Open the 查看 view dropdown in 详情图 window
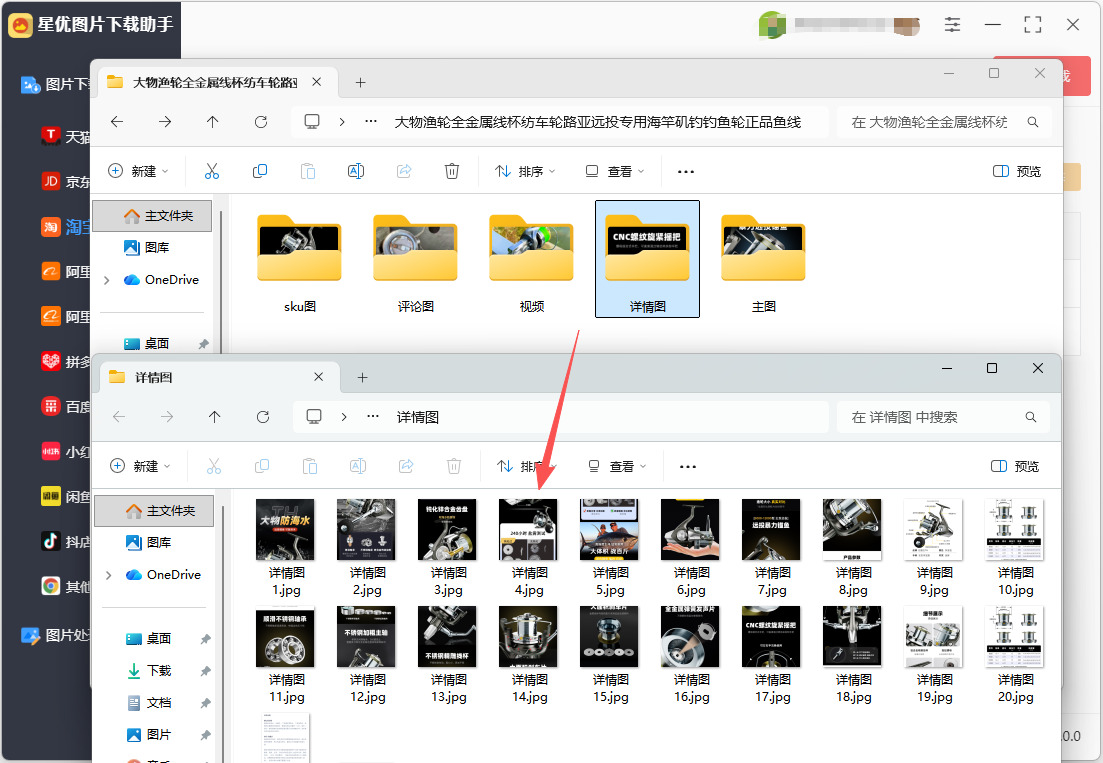The image size is (1103, 763). click(616, 466)
